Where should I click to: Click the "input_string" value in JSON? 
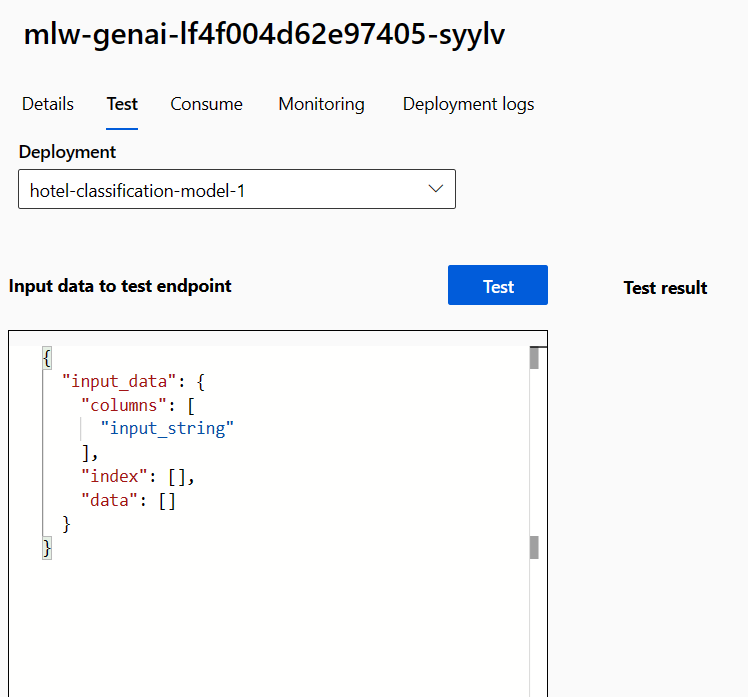tap(167, 428)
